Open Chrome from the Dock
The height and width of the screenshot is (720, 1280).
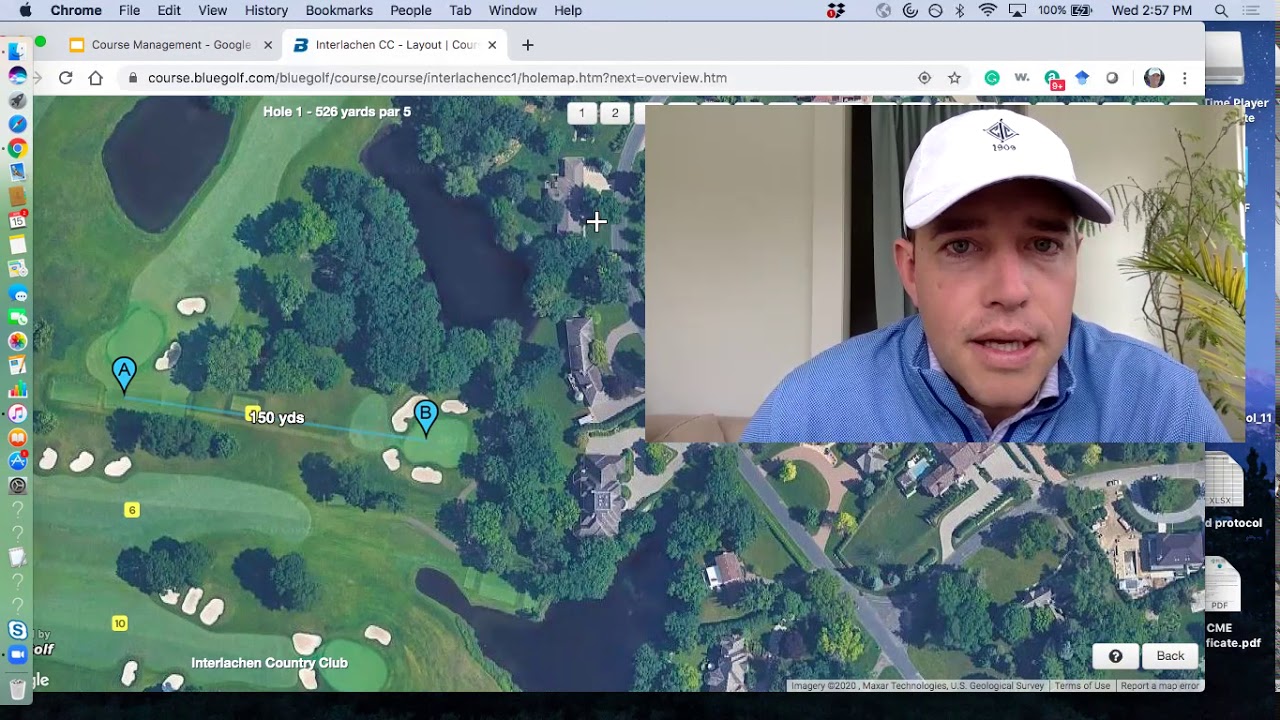[17, 148]
